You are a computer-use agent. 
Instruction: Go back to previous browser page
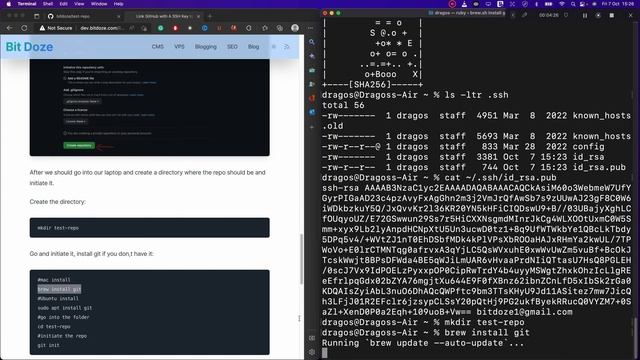tap(10, 28)
